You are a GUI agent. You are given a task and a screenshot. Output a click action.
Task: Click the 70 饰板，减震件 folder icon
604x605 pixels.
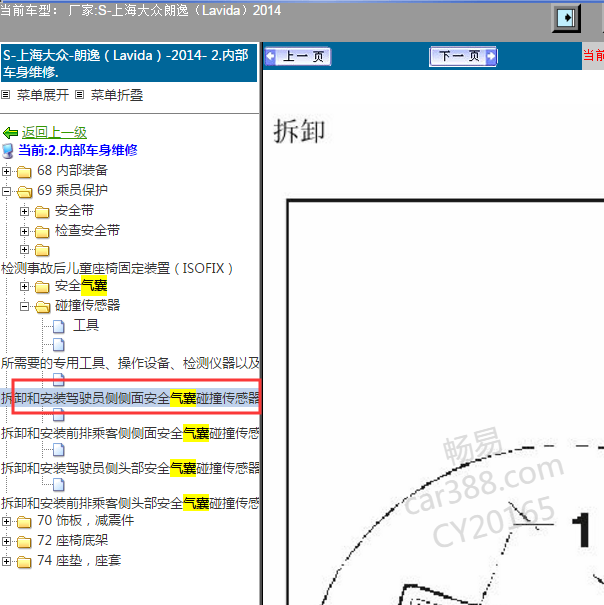click(24, 522)
